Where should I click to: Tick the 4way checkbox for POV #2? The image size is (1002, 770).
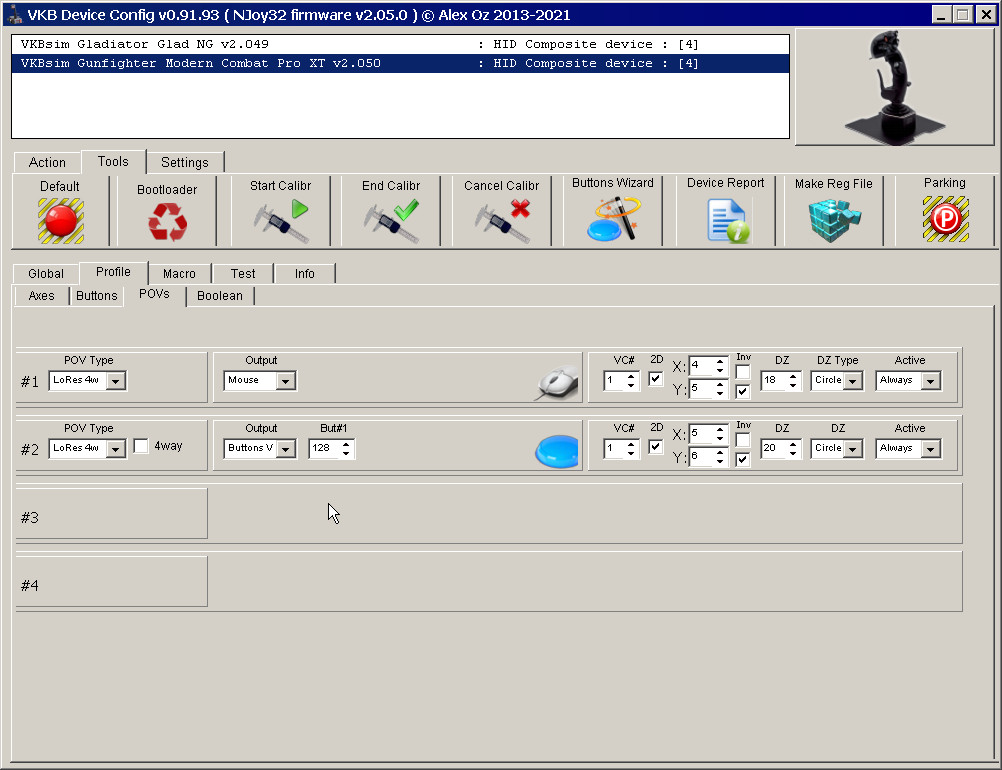[141, 446]
